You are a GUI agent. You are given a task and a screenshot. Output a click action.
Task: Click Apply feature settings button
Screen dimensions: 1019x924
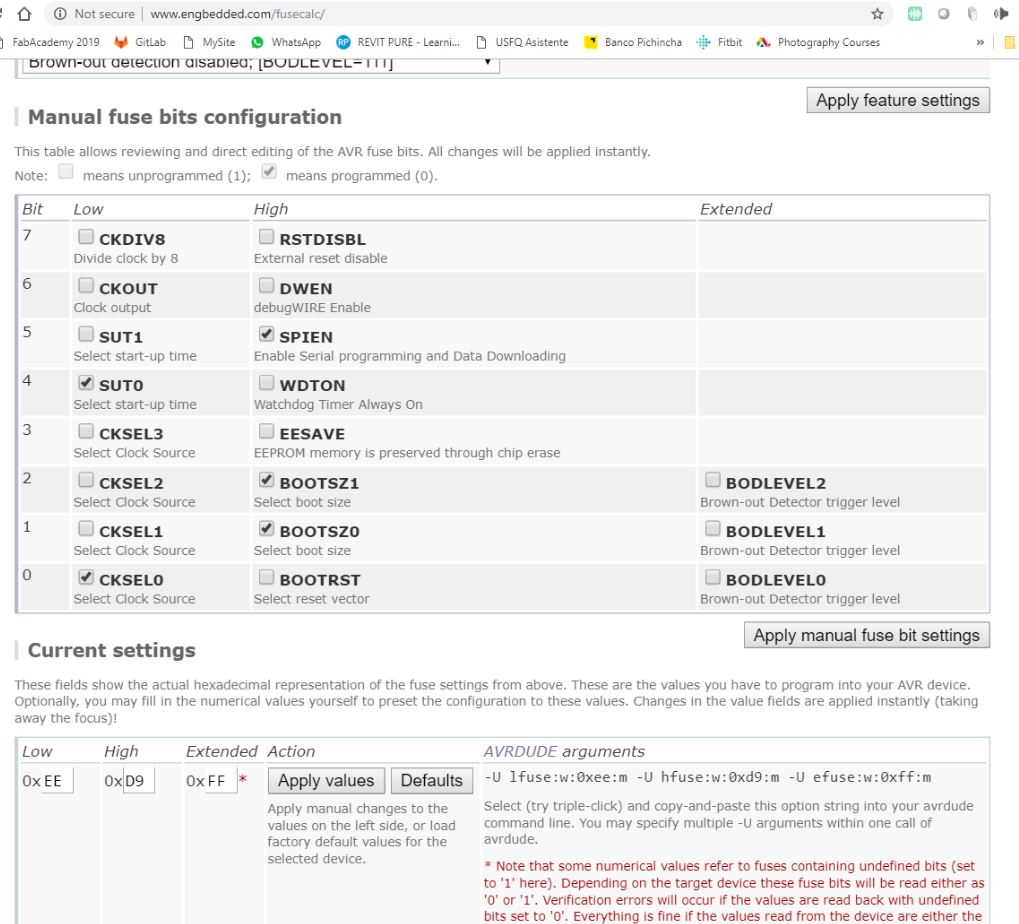[897, 100]
